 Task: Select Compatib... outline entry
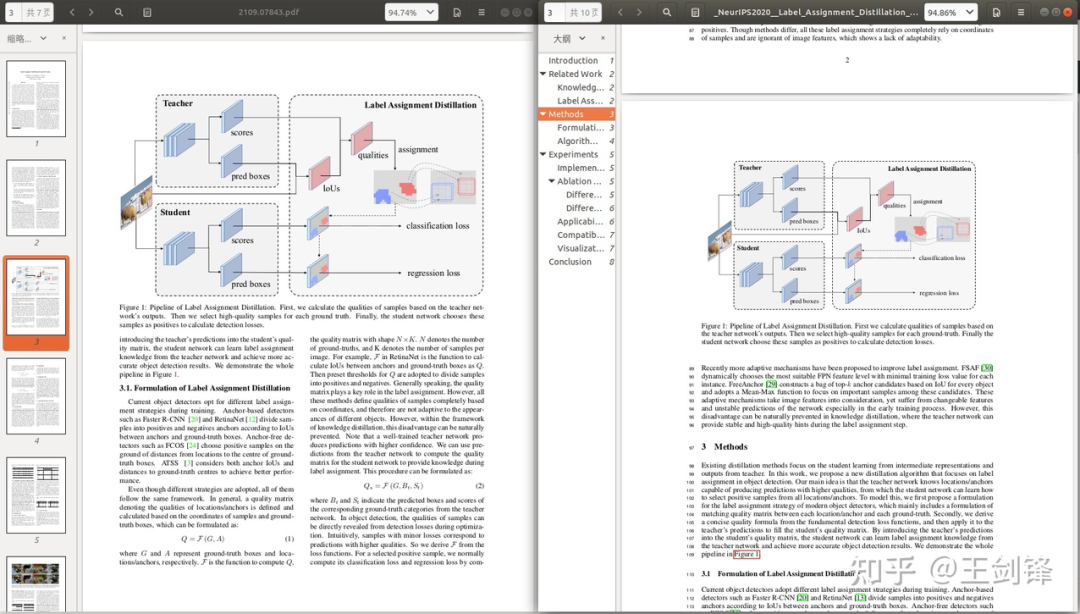point(581,235)
